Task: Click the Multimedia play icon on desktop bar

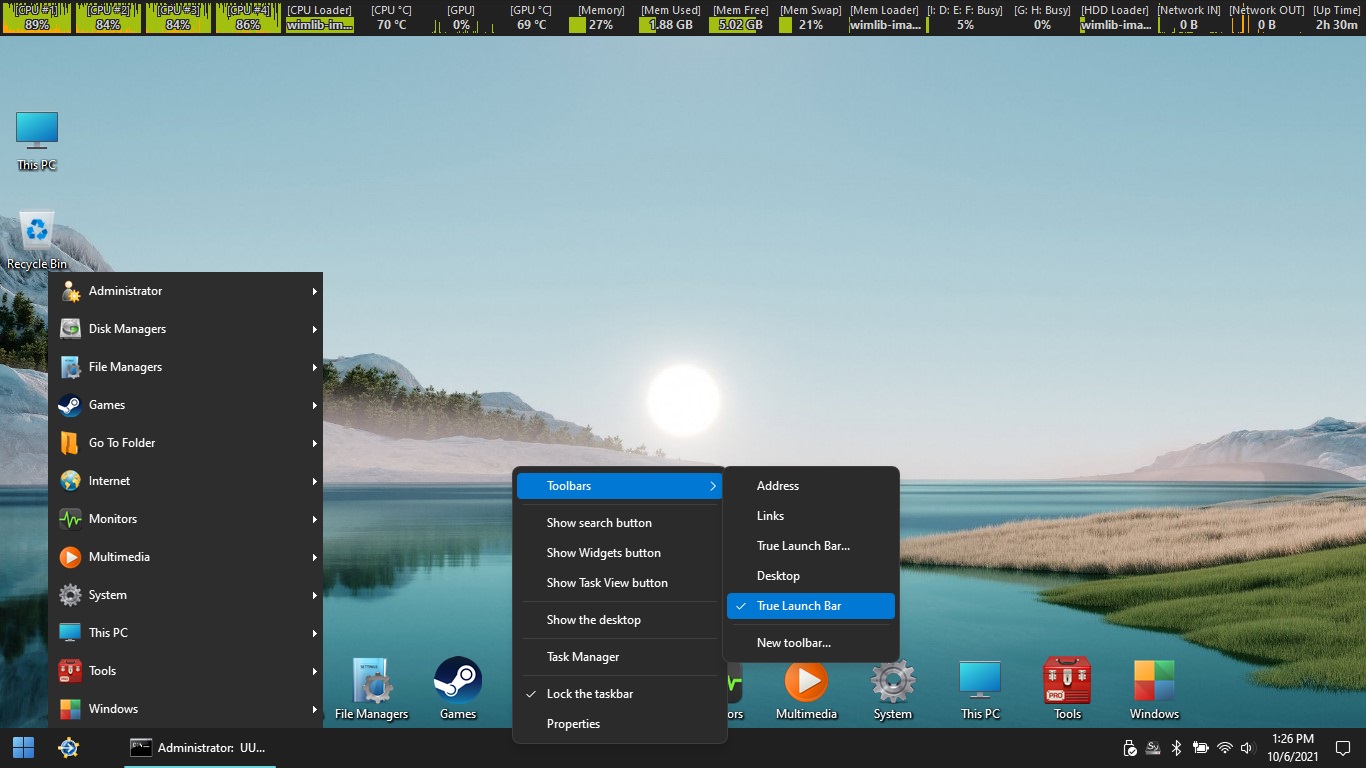Action: pyautogui.click(x=806, y=683)
